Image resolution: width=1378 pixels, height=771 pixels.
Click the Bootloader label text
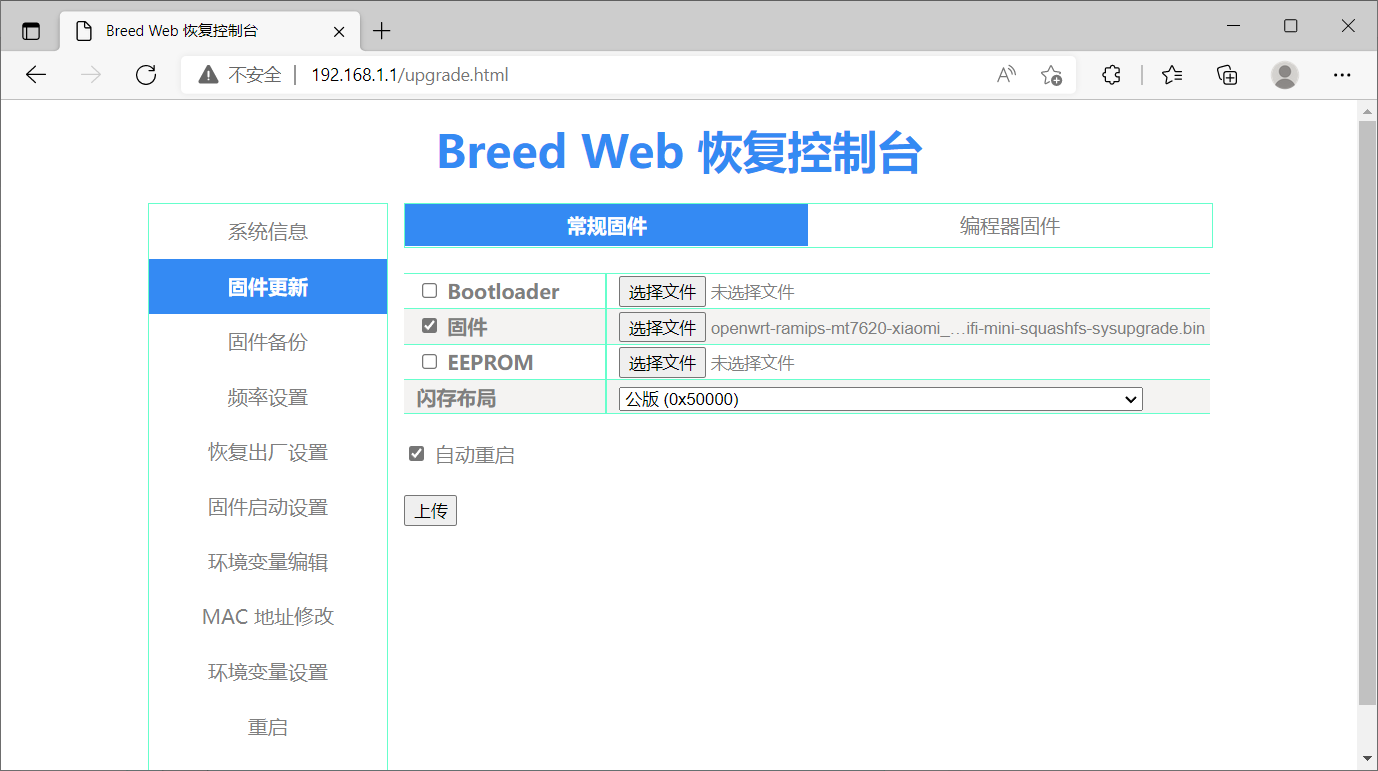click(503, 292)
